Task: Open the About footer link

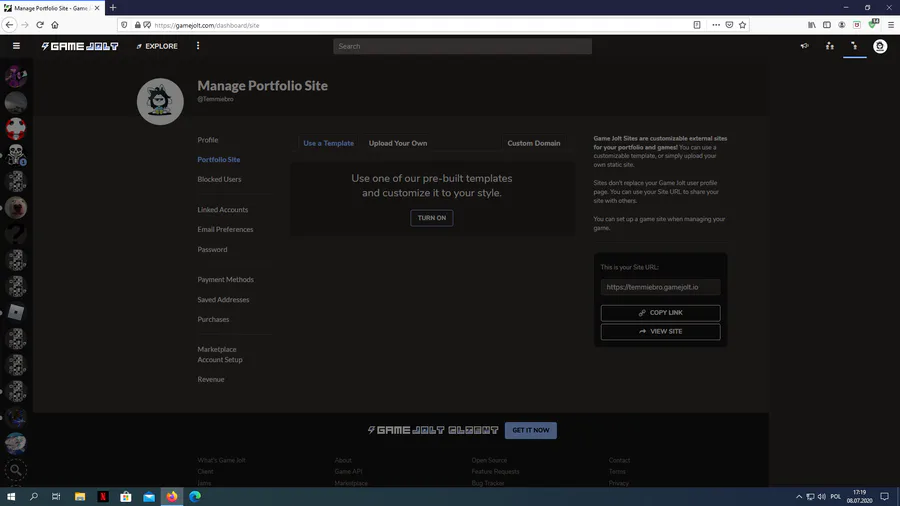Action: pyautogui.click(x=343, y=460)
